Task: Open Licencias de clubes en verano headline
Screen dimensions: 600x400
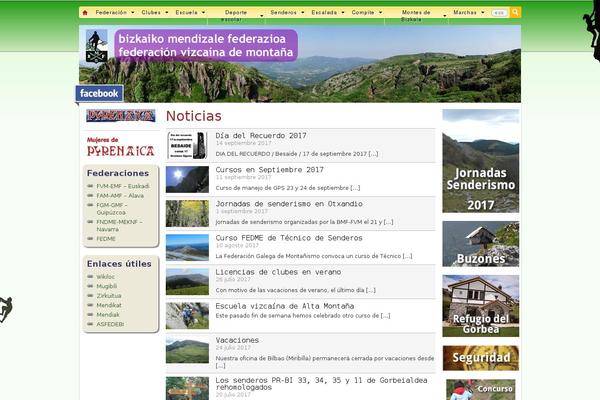Action: point(278,272)
